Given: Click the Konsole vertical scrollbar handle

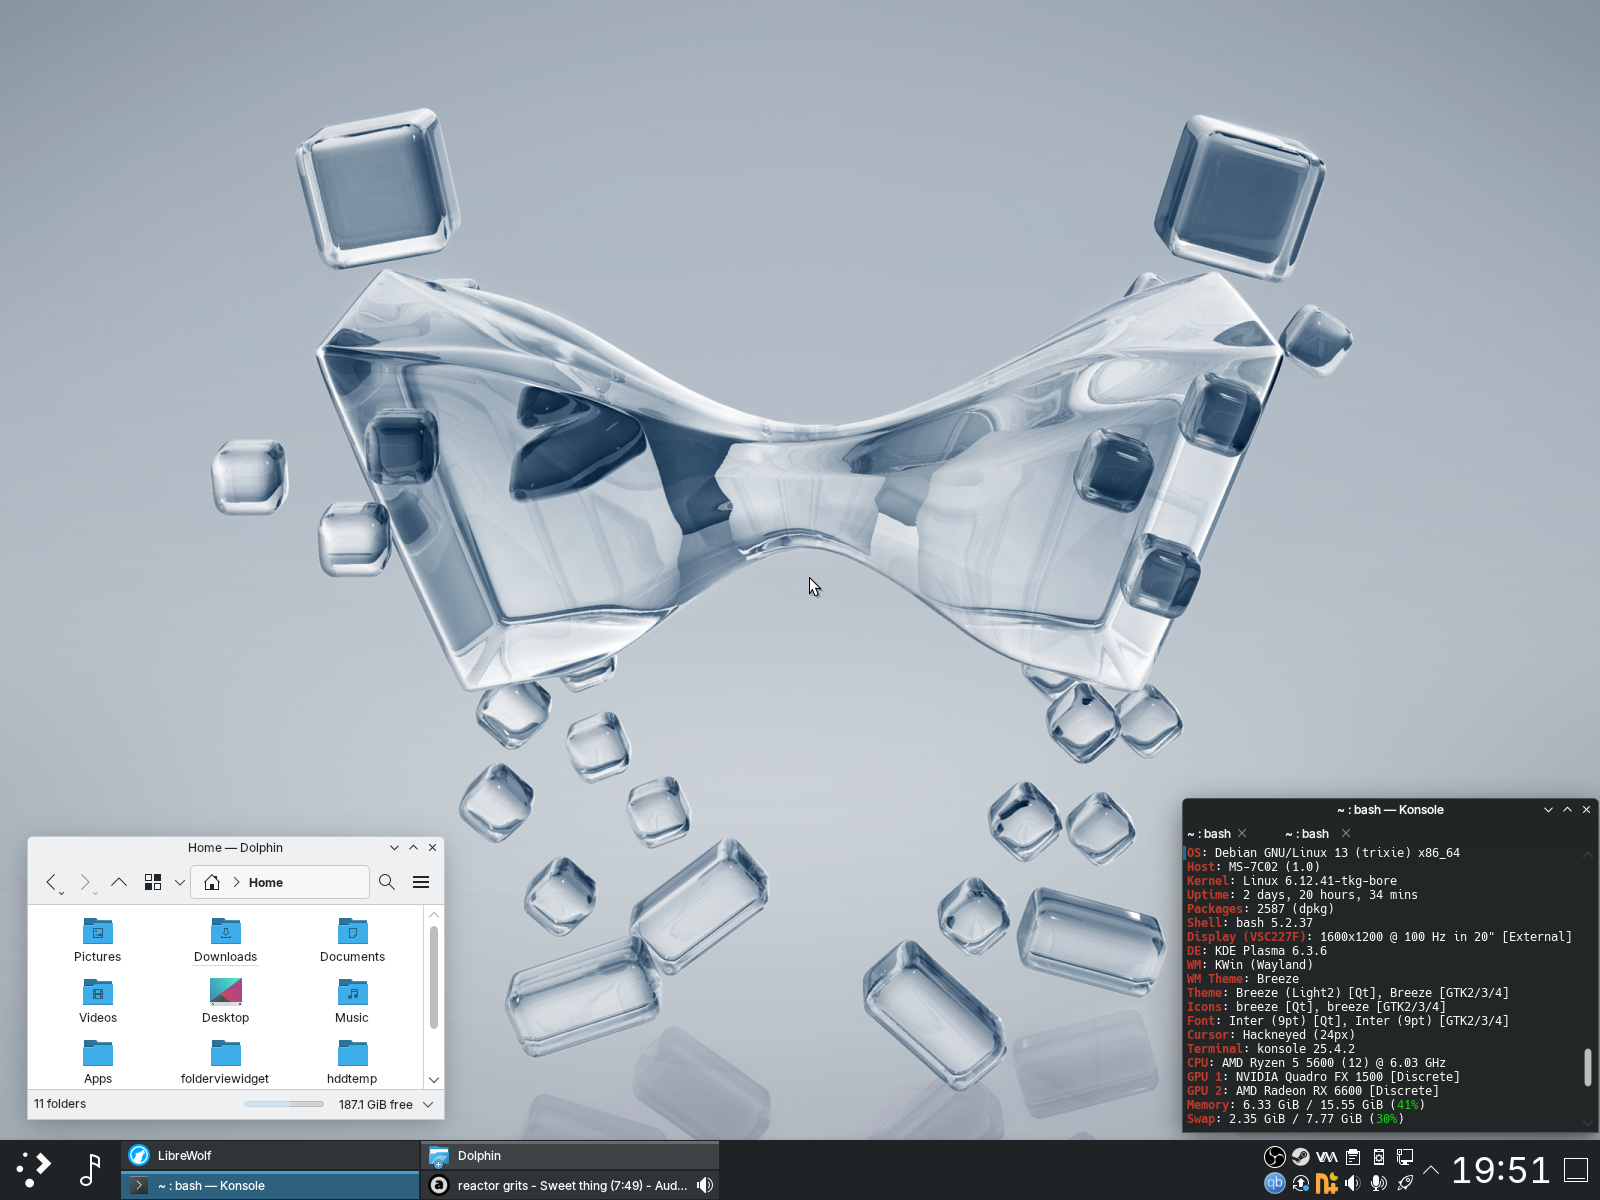Looking at the screenshot, I should point(1588,1067).
